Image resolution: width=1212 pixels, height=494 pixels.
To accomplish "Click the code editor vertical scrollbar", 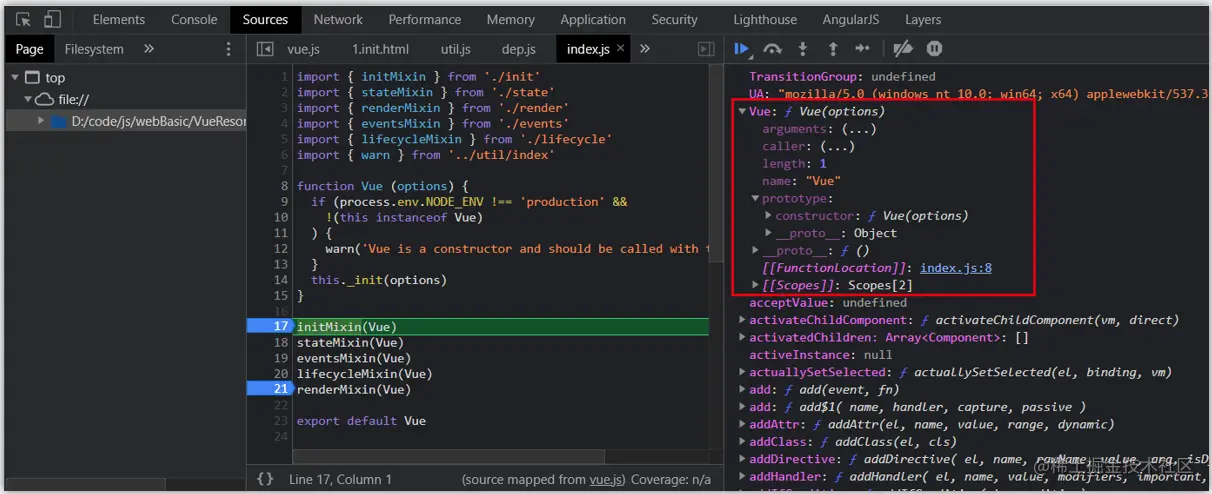I will click(x=715, y=166).
